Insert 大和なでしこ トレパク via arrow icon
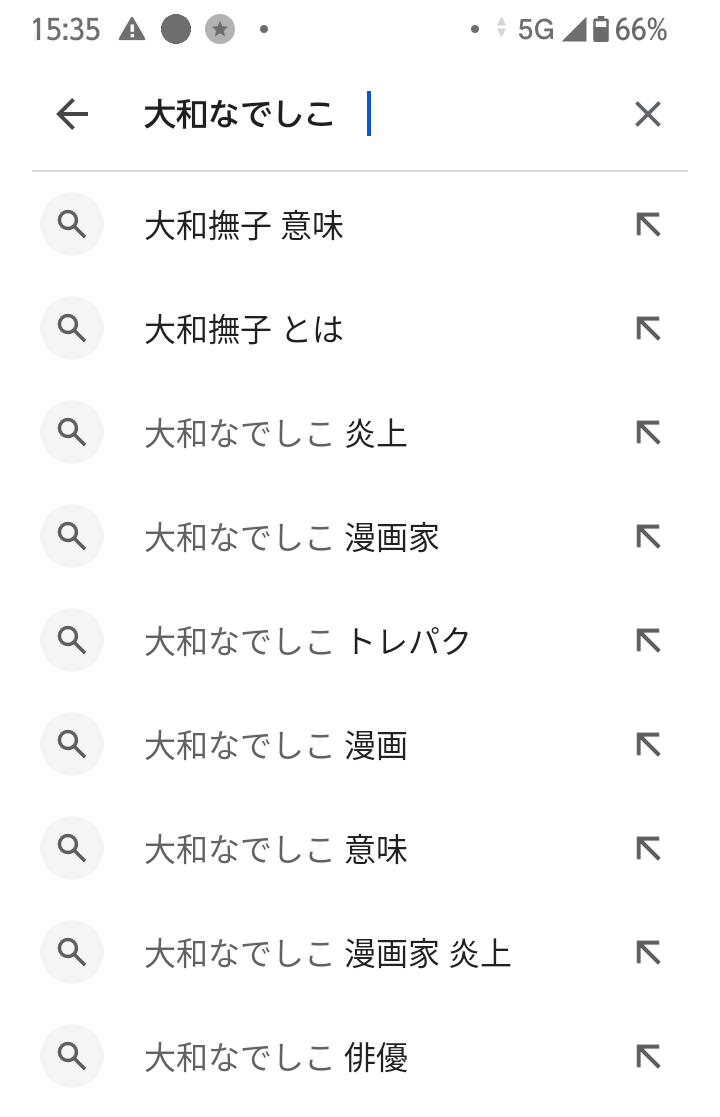This screenshot has height=1117, width=720. pyautogui.click(x=648, y=641)
